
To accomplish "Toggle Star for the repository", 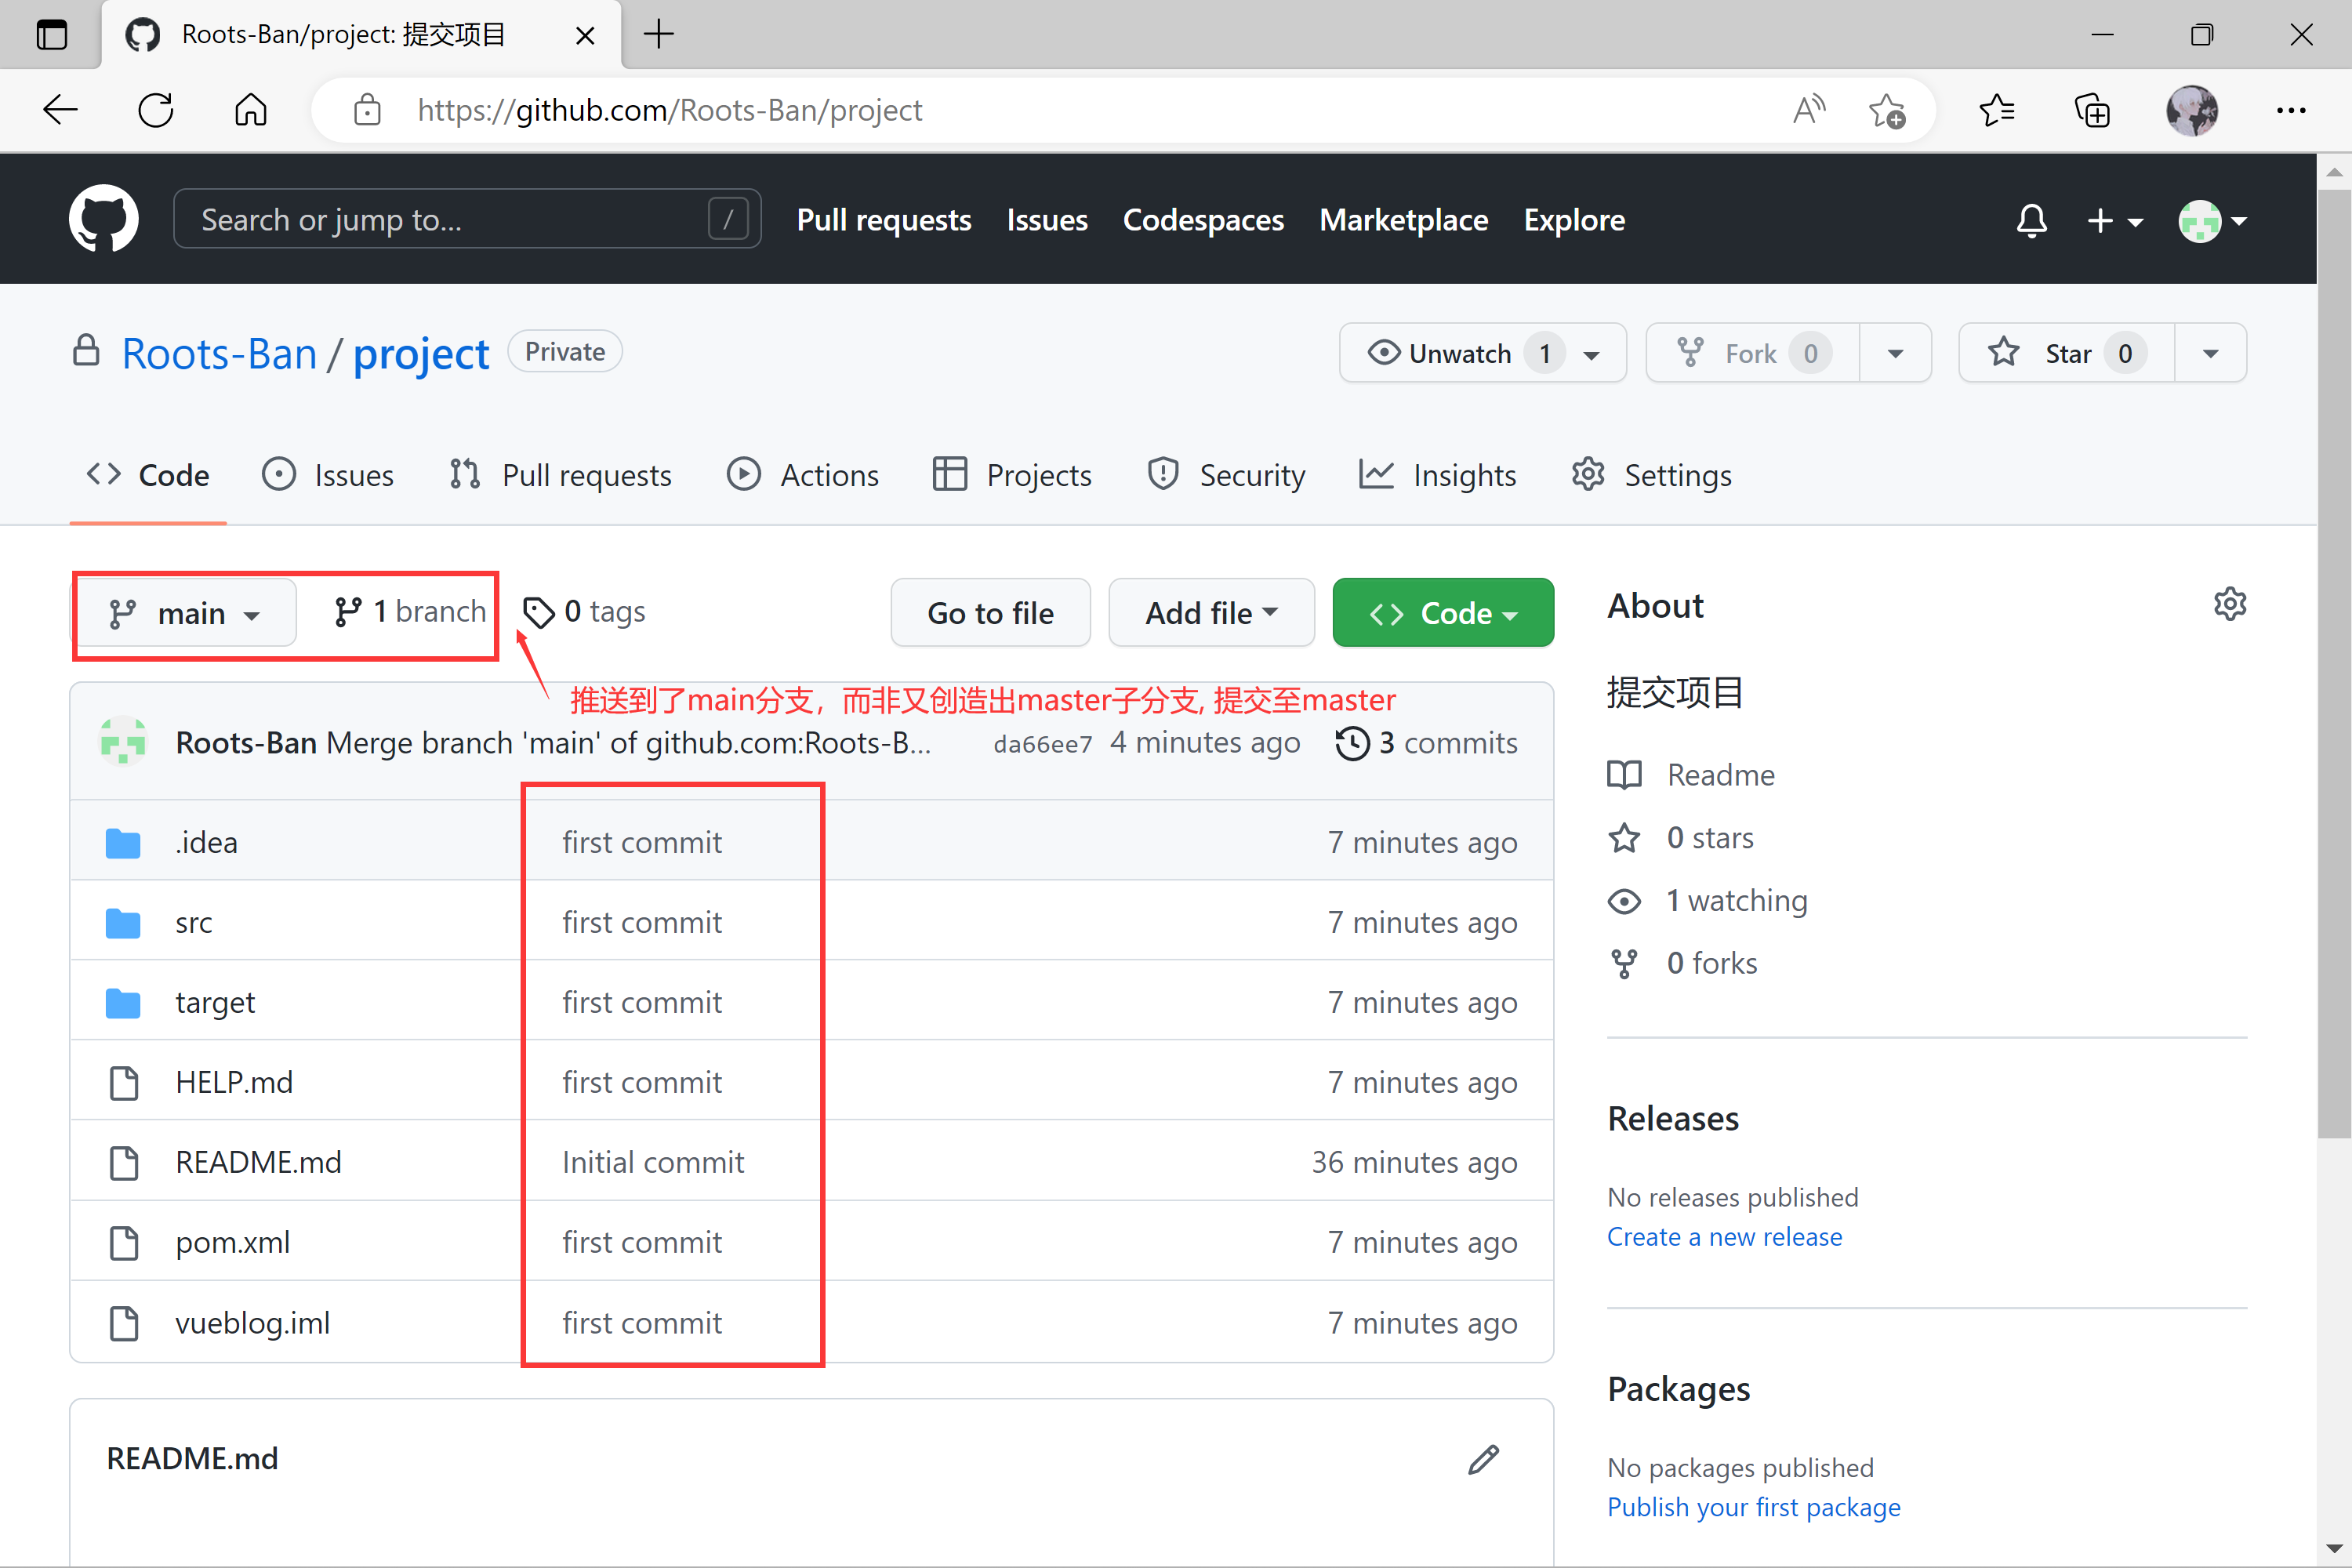I will 2067,353.
